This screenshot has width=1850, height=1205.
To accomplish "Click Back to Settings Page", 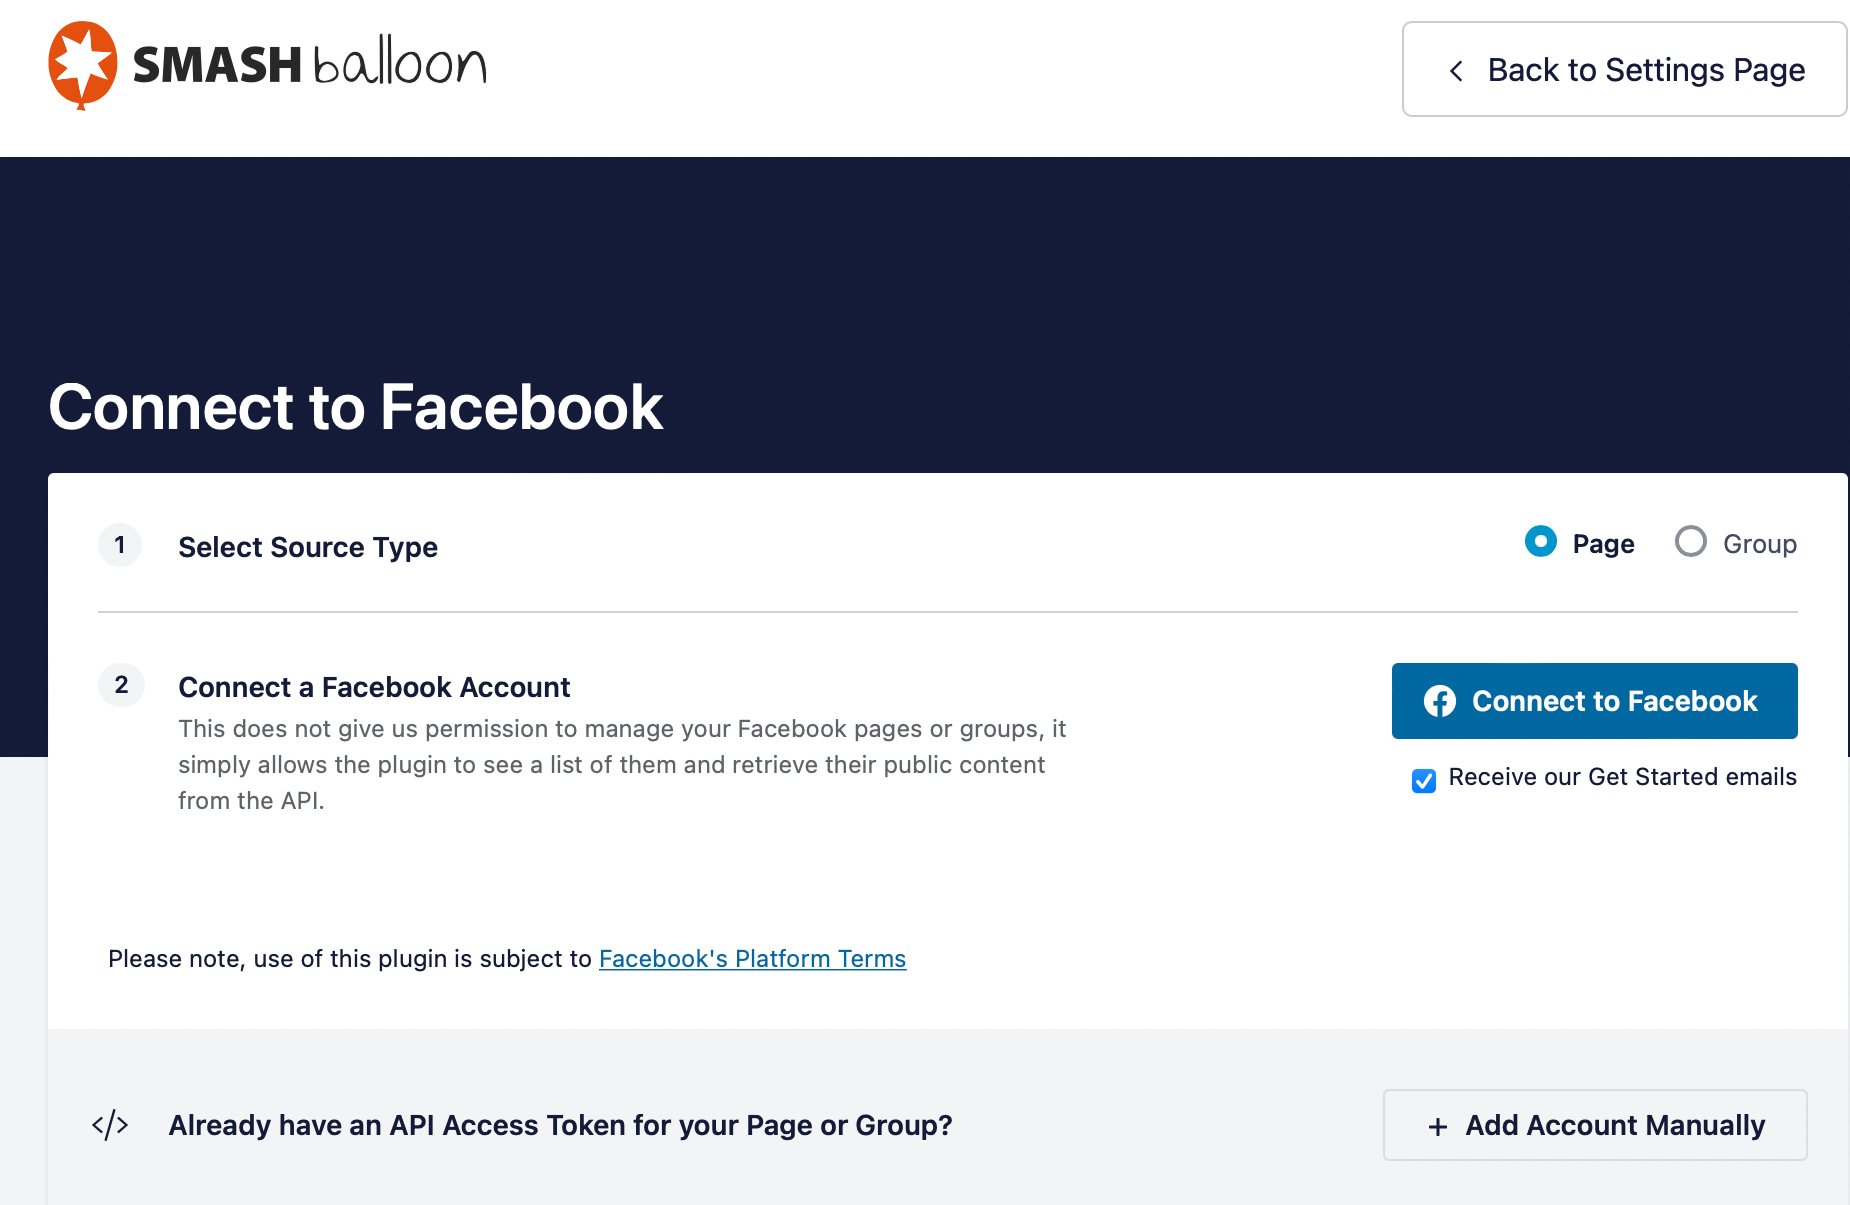I will pos(1622,69).
